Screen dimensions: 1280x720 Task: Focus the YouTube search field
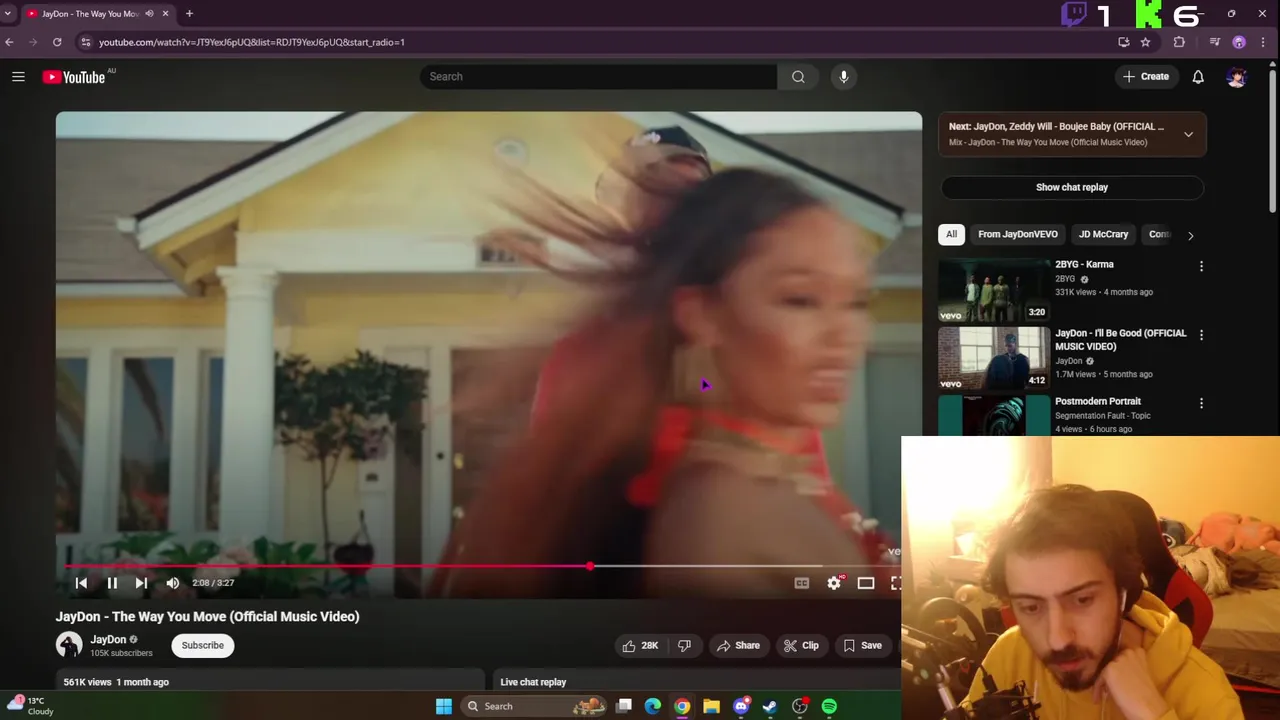[598, 77]
